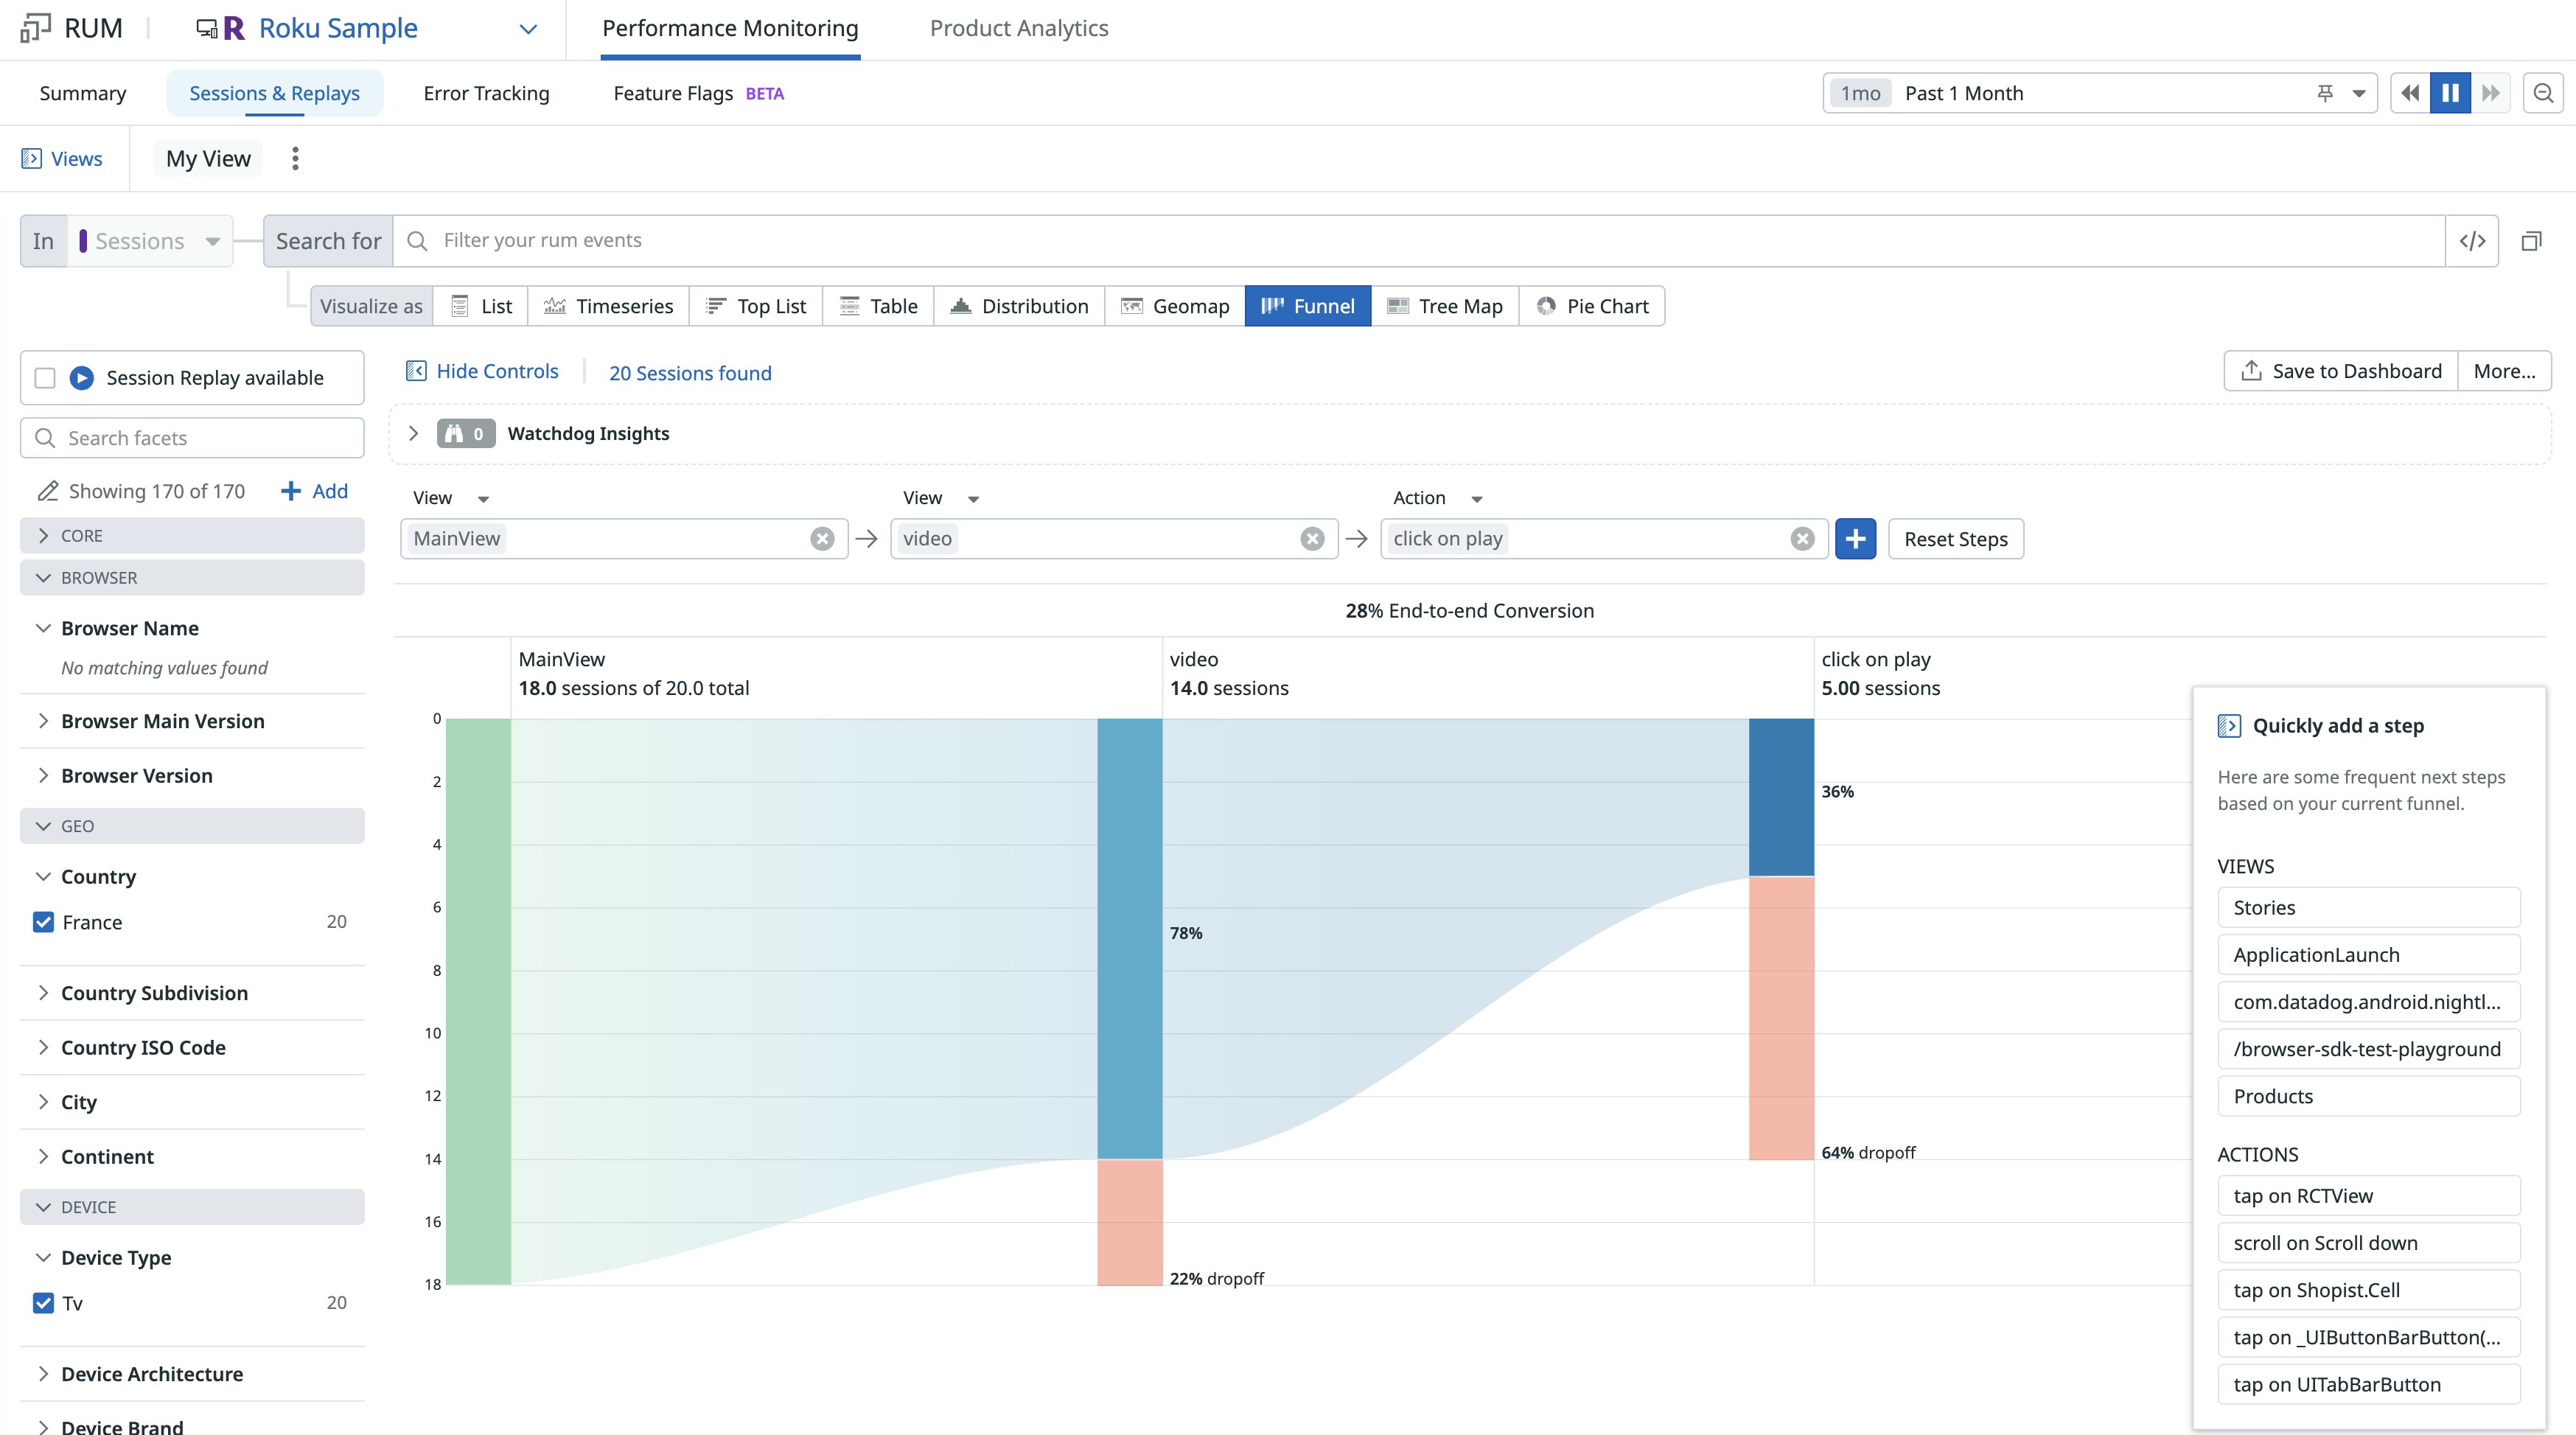Click the copy icon beside search bar
2576x1435 pixels.
2531,241
